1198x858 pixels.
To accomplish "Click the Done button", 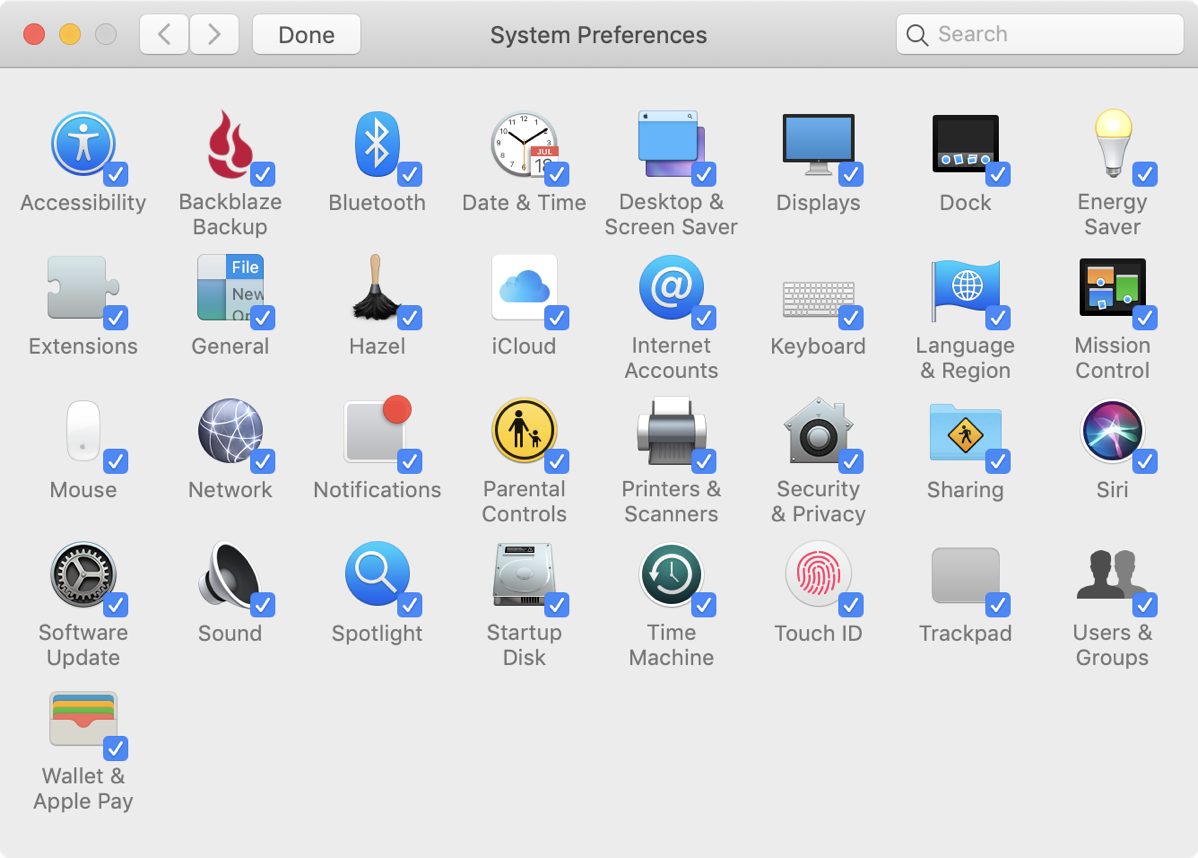I will tap(306, 34).
